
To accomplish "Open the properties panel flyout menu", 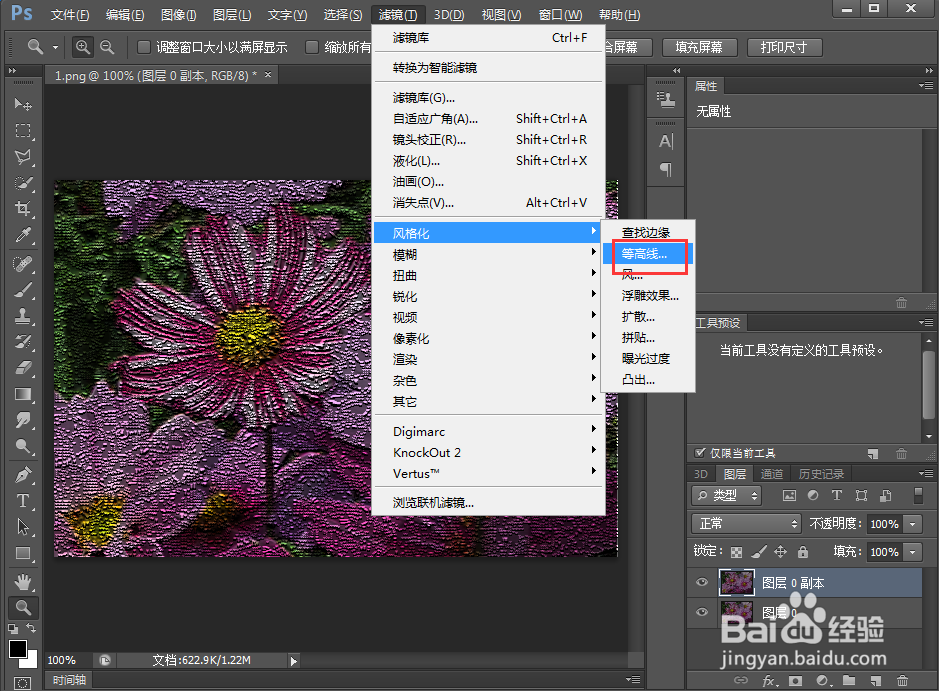I will pos(926,86).
